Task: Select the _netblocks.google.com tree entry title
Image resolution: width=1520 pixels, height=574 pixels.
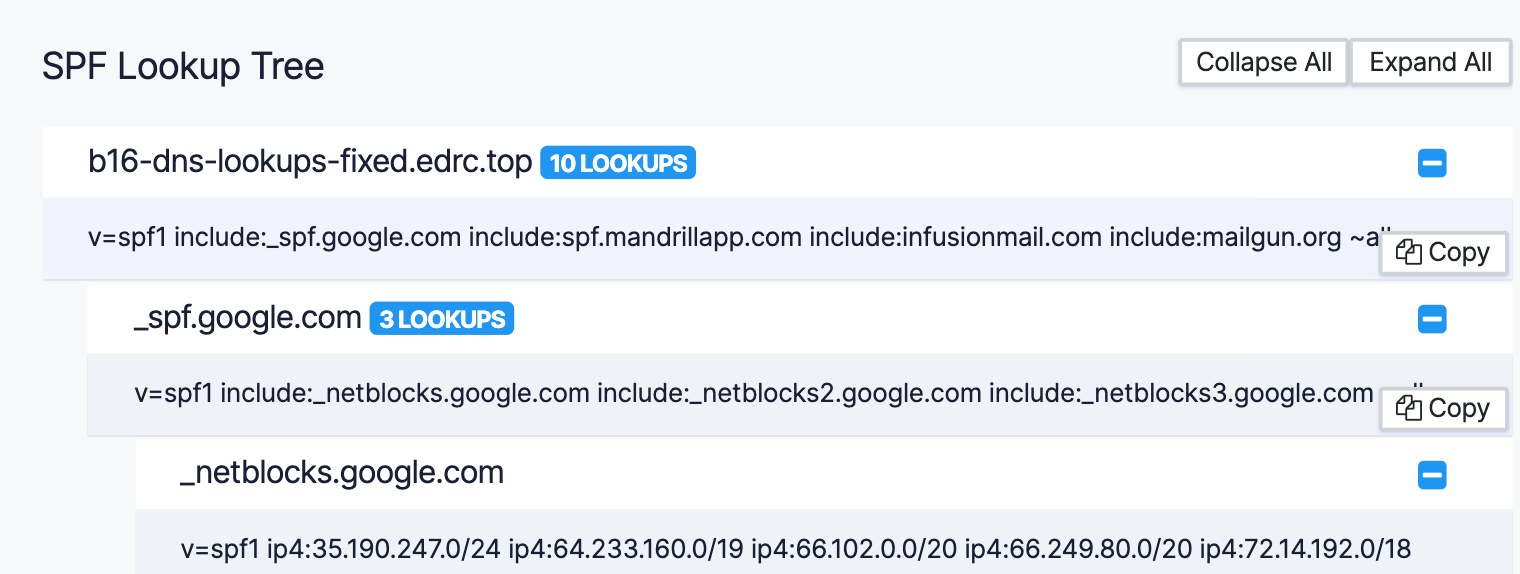Action: (342, 472)
